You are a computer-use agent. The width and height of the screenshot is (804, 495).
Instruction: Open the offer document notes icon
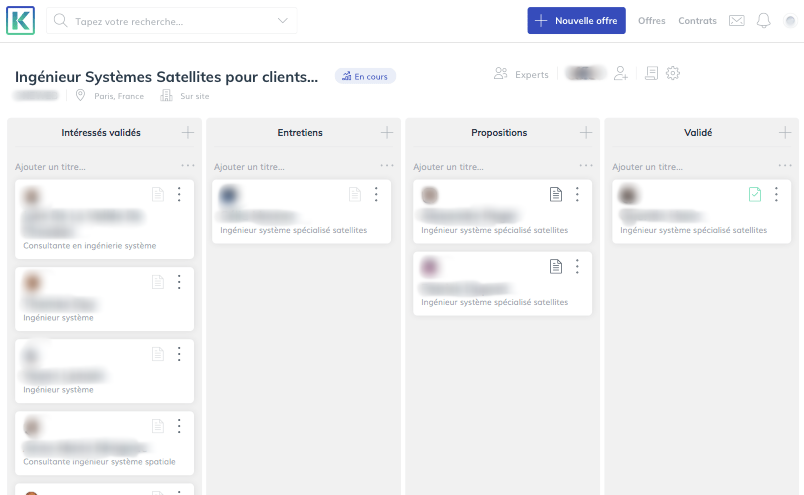(x=652, y=73)
